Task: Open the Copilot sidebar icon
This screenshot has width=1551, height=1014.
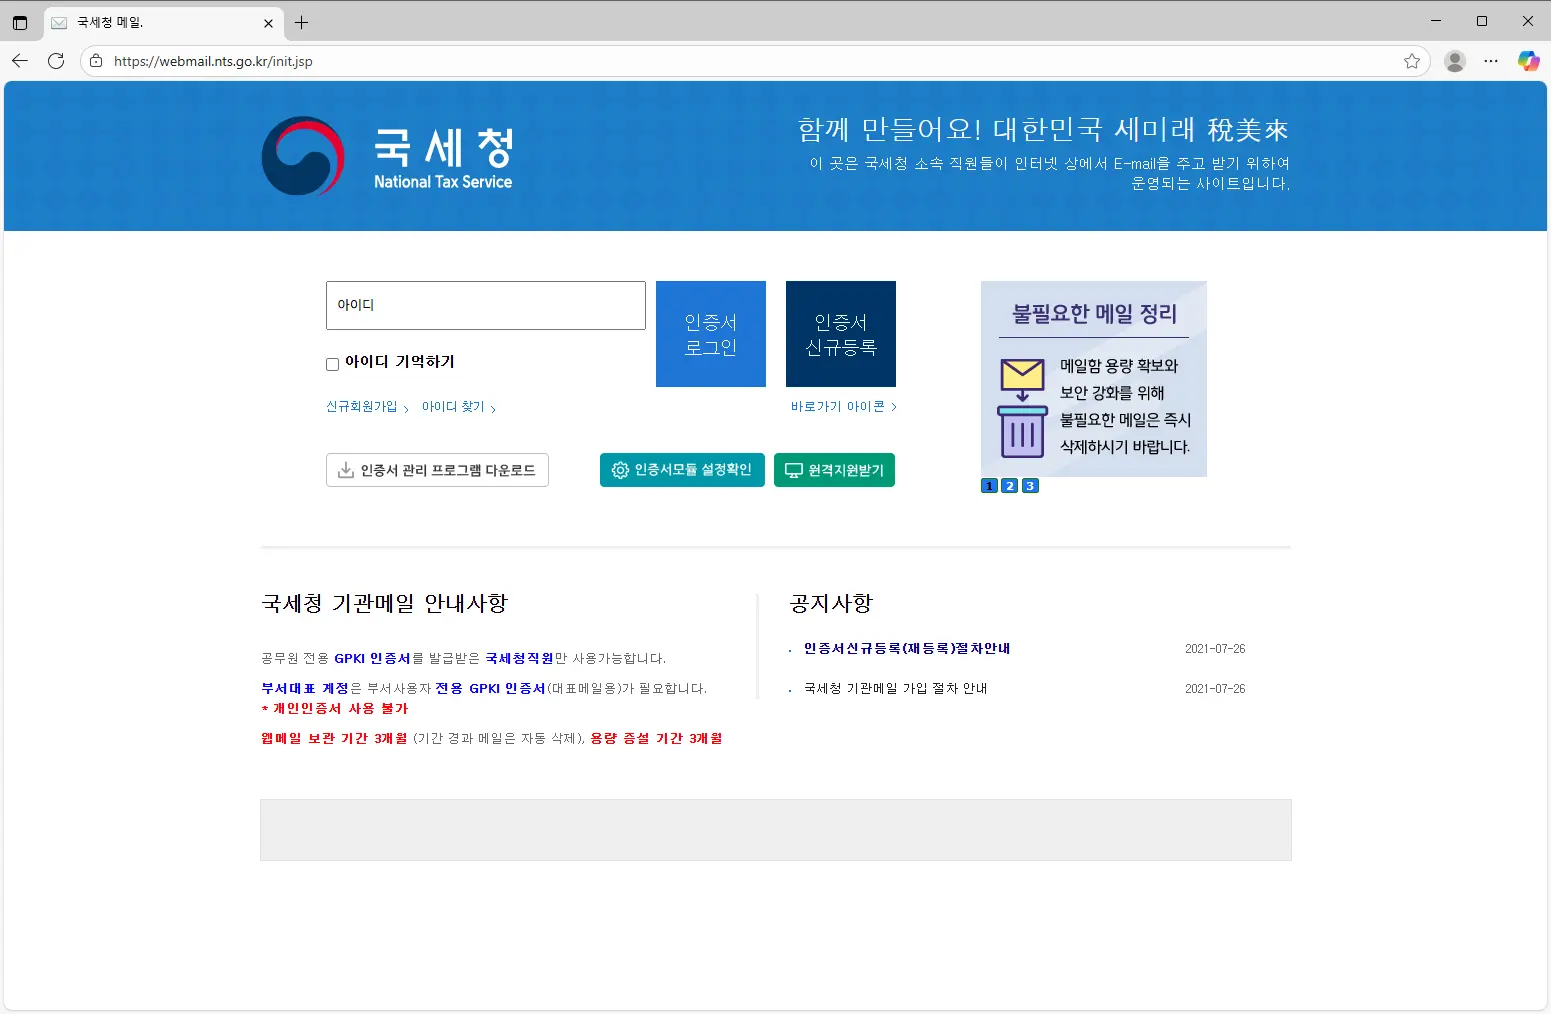Action: point(1528,61)
